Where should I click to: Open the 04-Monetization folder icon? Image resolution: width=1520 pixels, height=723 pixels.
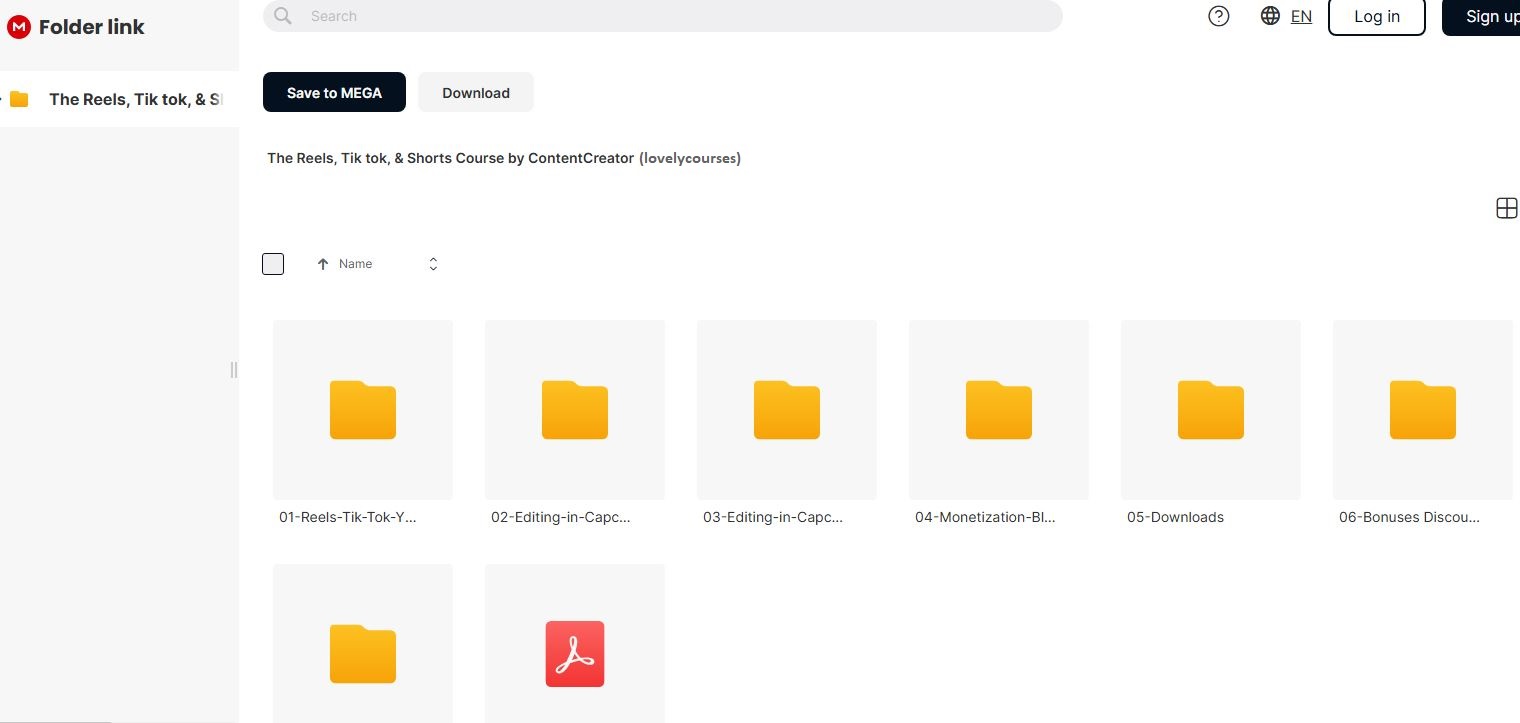pos(998,410)
